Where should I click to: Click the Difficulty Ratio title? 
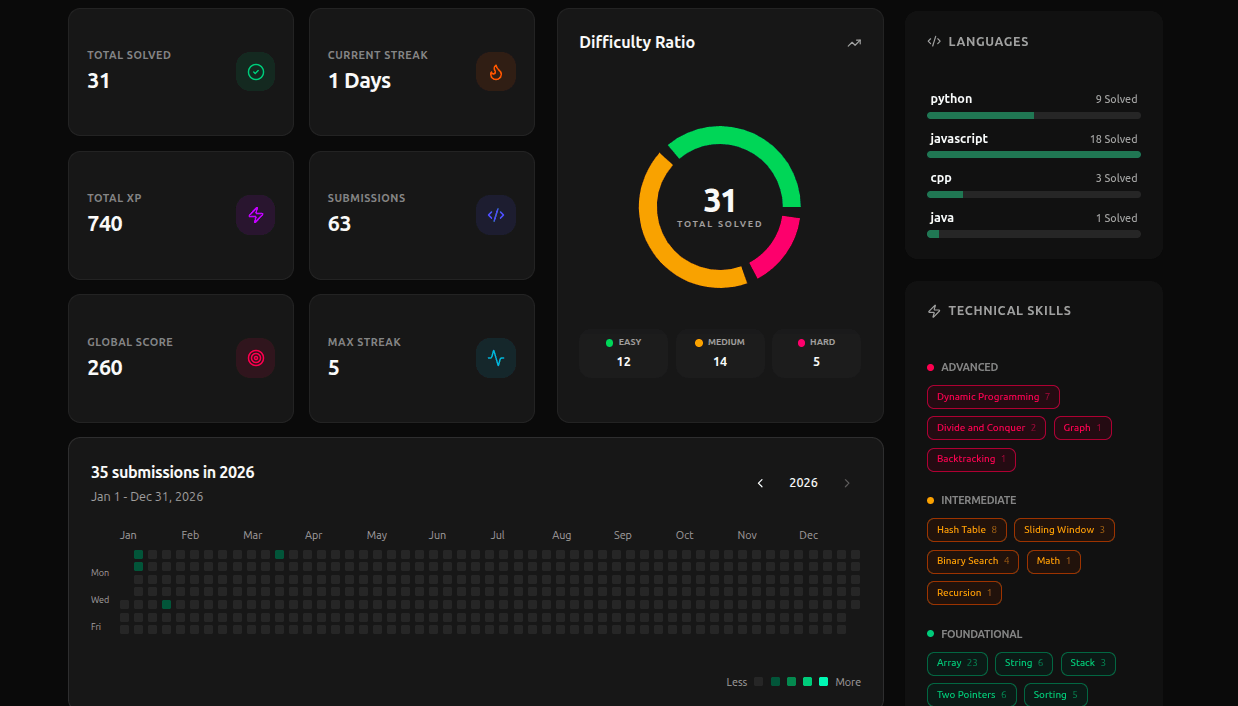point(637,42)
